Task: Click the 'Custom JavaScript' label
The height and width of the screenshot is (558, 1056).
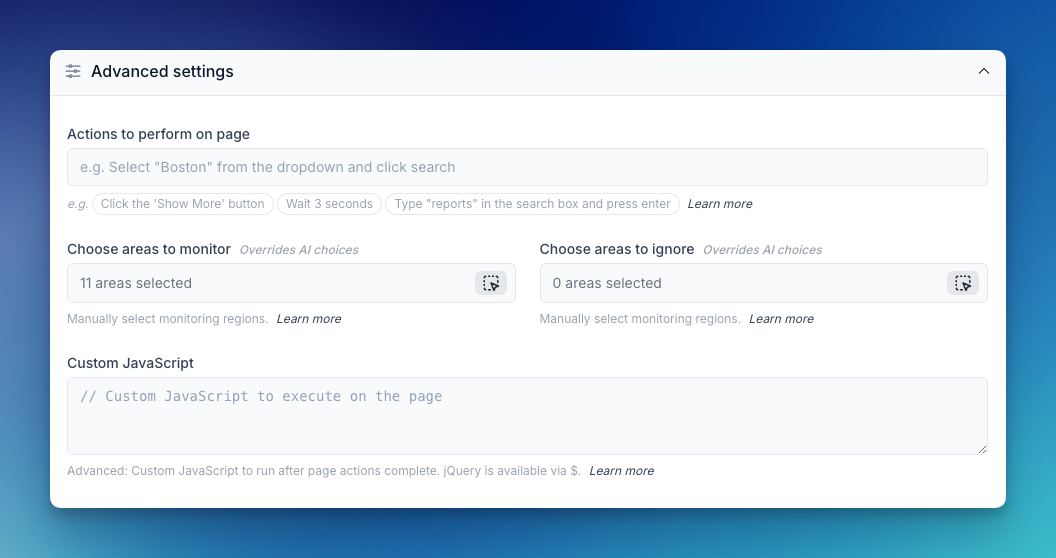Action: (x=130, y=363)
